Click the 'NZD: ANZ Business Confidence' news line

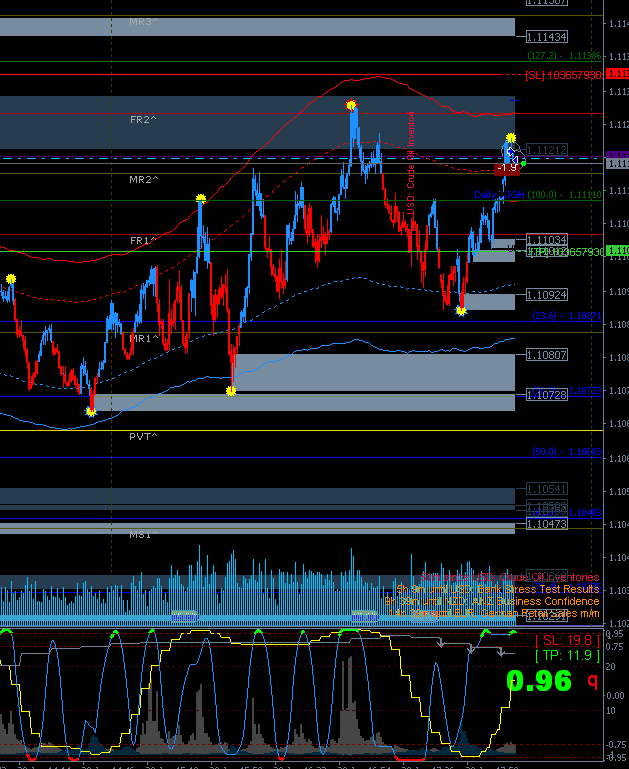[492, 601]
